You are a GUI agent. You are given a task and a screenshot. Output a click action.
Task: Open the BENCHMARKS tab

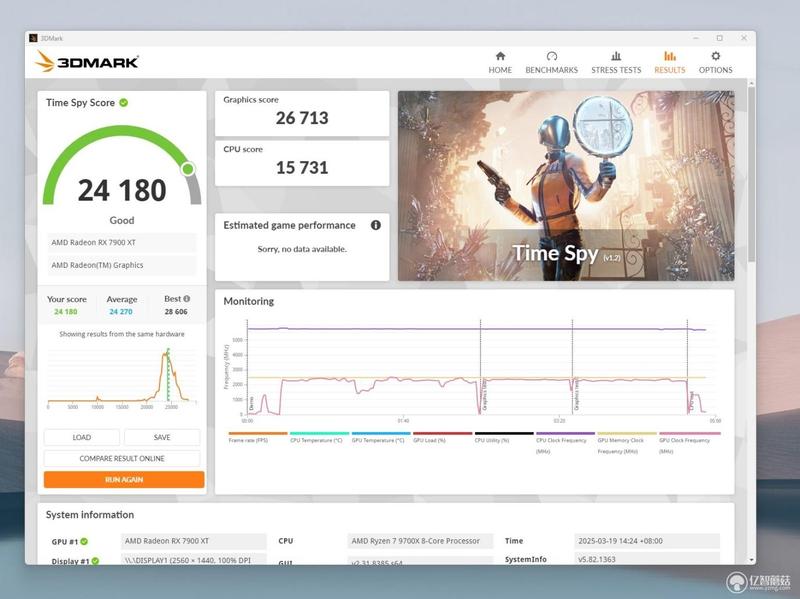(x=552, y=63)
